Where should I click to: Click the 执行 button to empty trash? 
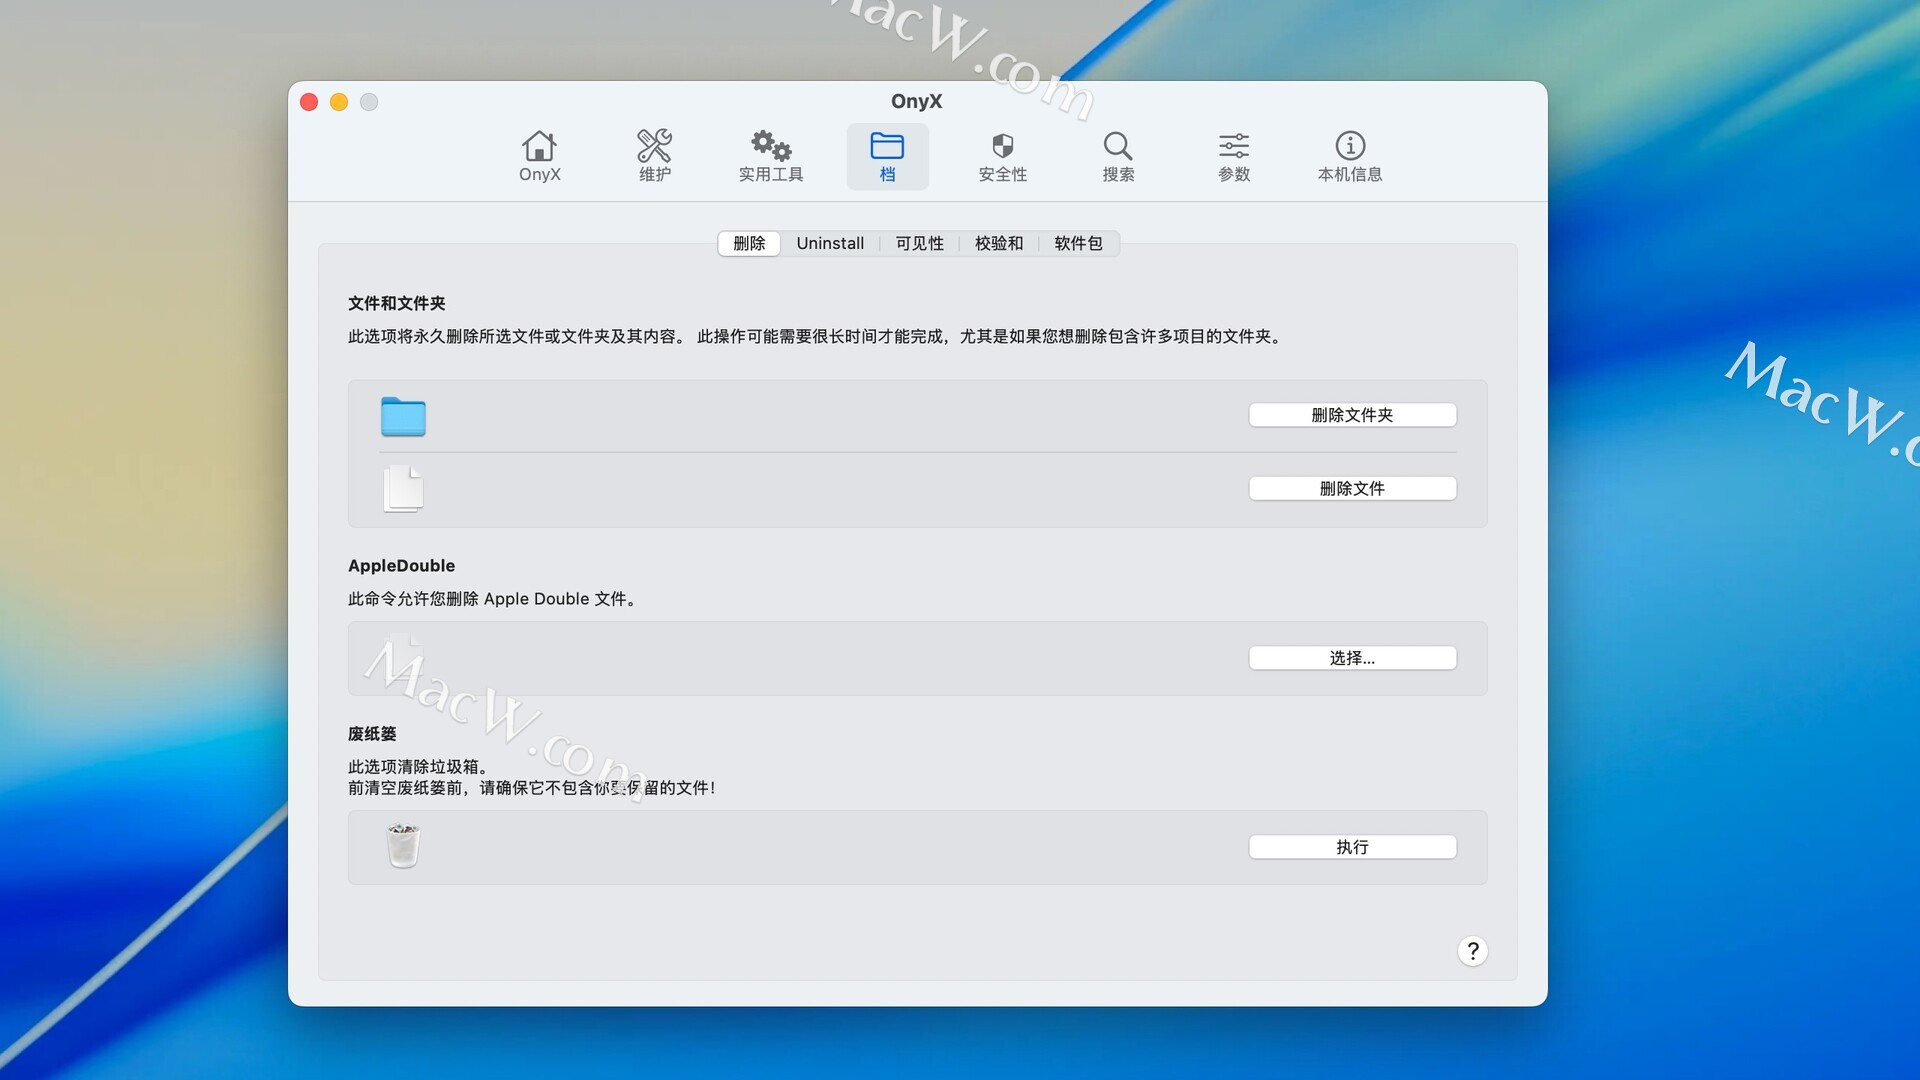(1352, 847)
